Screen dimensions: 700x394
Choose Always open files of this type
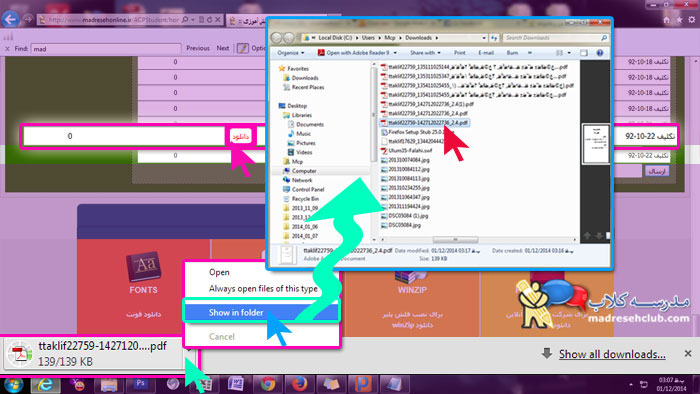263,289
